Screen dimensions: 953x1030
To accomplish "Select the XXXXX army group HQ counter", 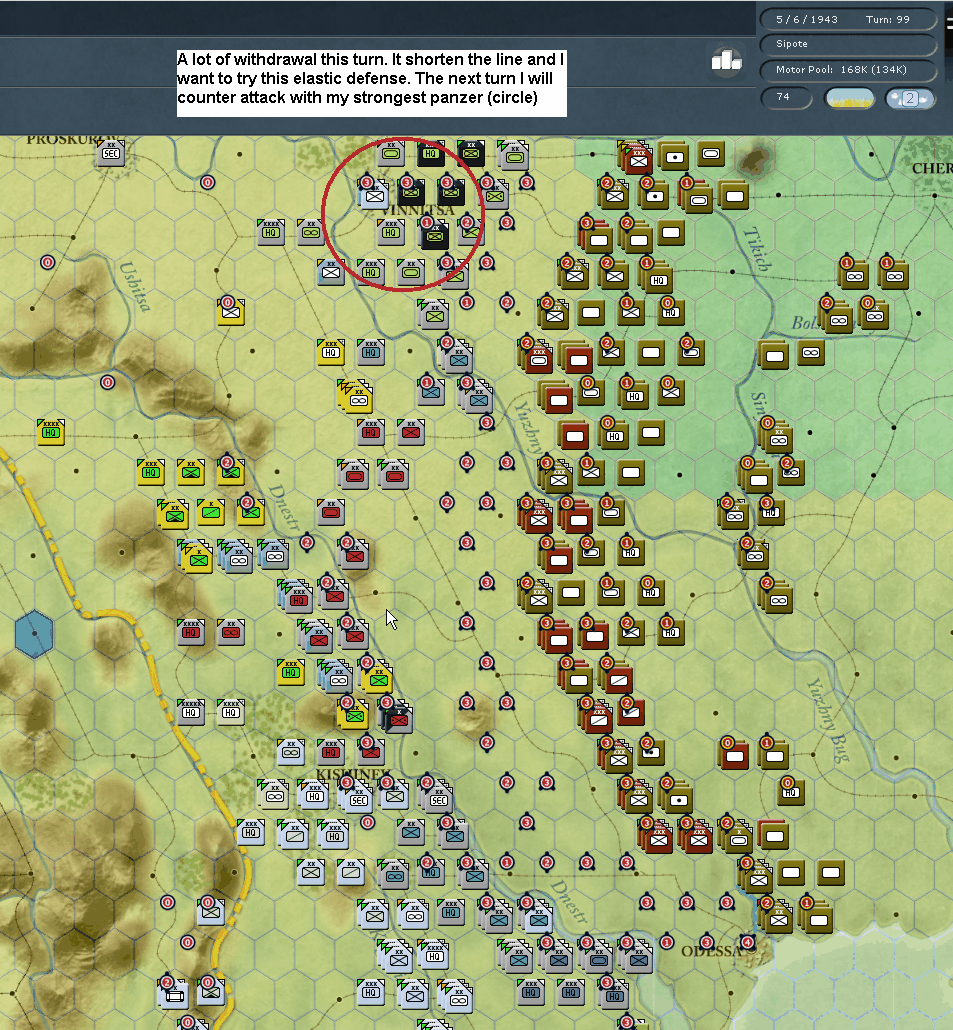I will 190,712.
